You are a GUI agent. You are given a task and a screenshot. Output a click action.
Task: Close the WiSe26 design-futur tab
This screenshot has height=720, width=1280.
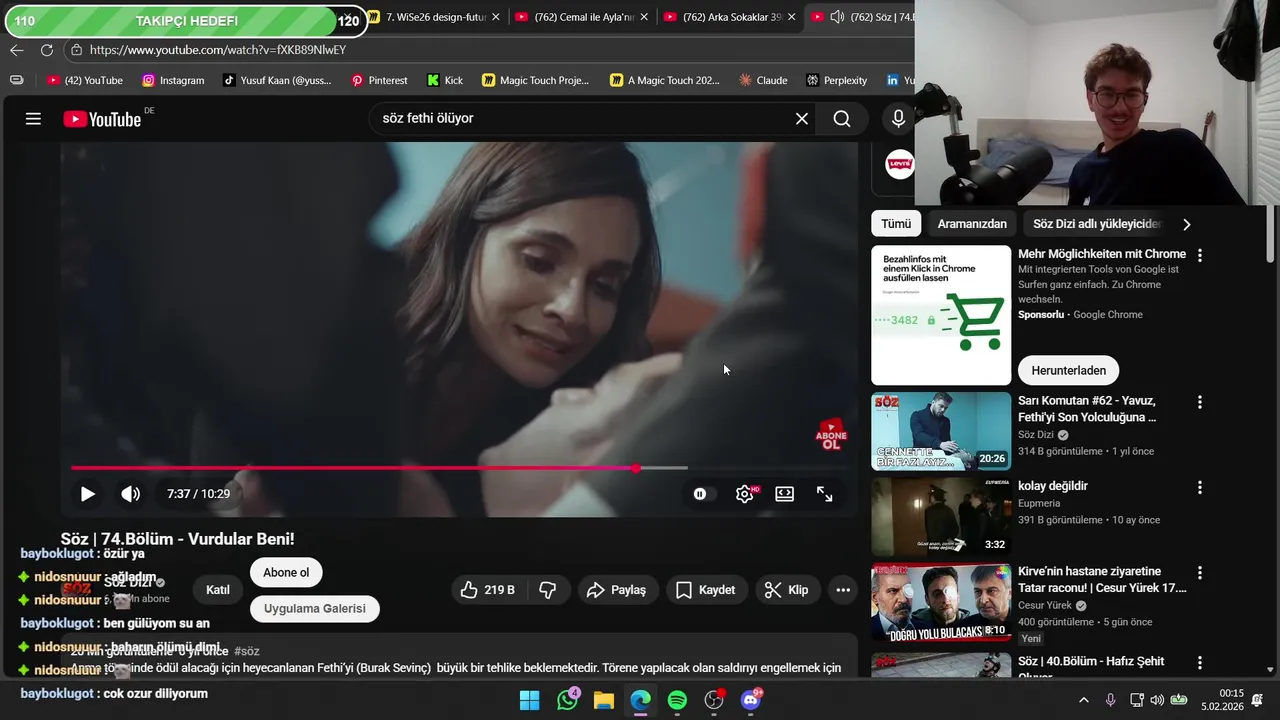pos(495,17)
